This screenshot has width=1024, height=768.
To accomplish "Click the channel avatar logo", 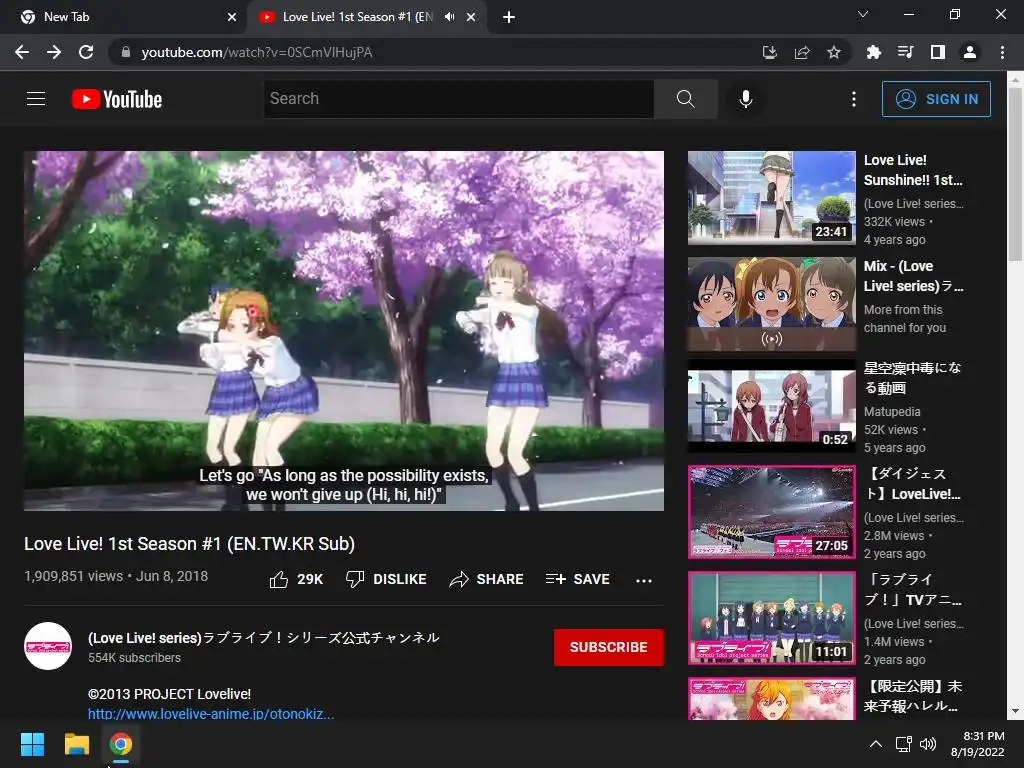I will (48, 646).
